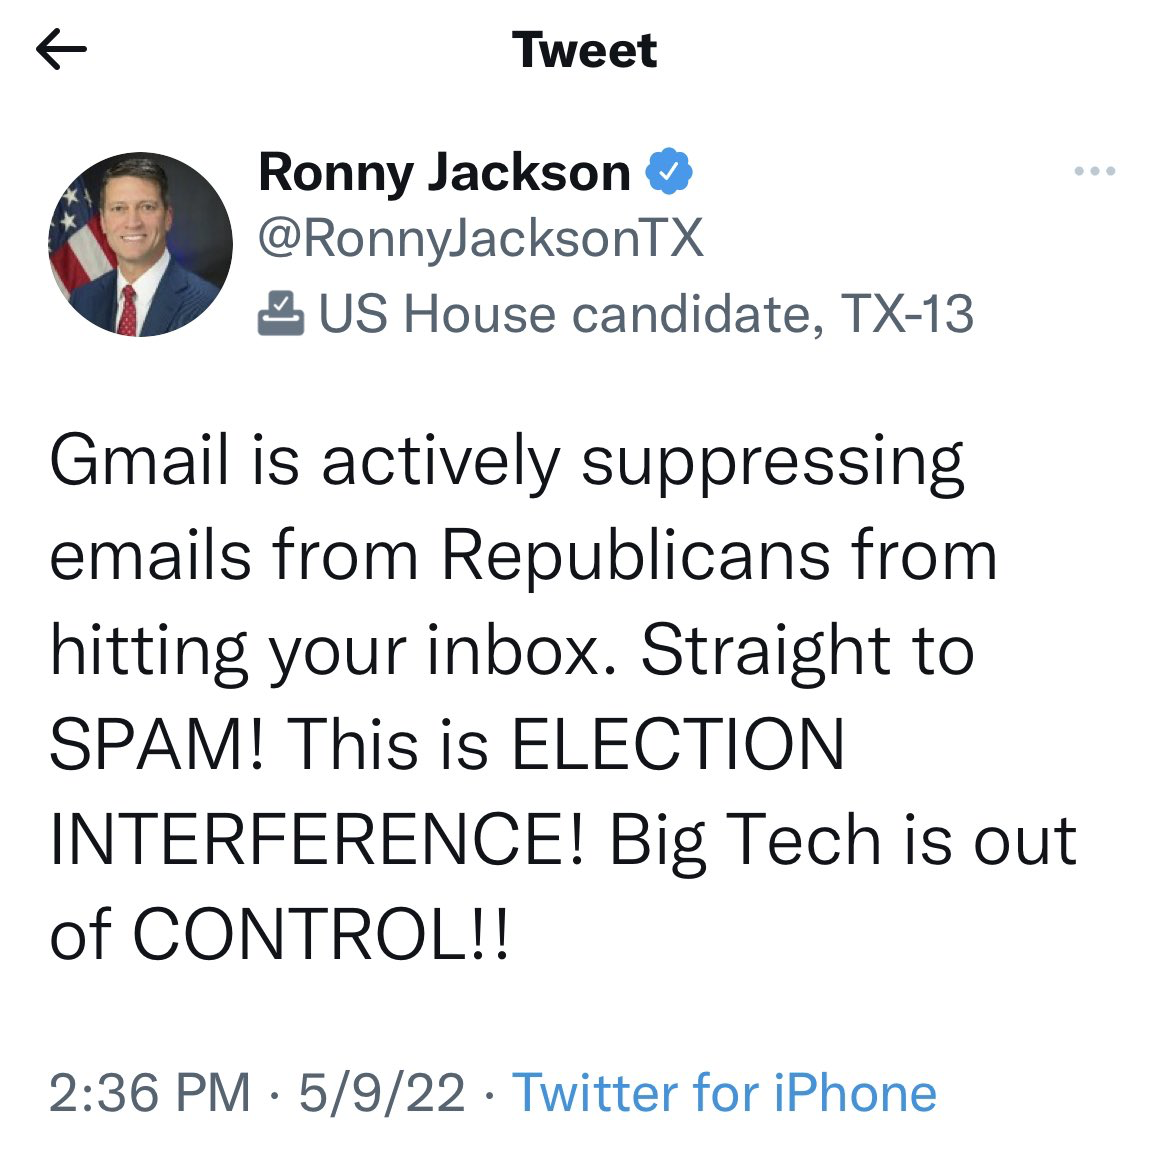The image size is (1170, 1149).
Task: Tap the back arrow icon
Action: tap(61, 50)
